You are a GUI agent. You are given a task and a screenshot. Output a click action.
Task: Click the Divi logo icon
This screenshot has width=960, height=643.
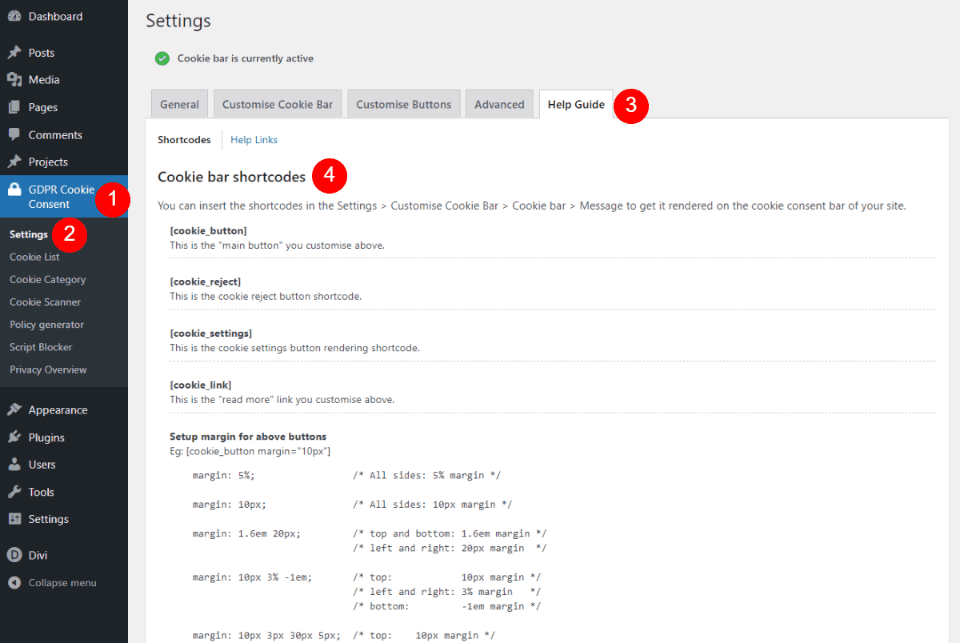pos(14,555)
